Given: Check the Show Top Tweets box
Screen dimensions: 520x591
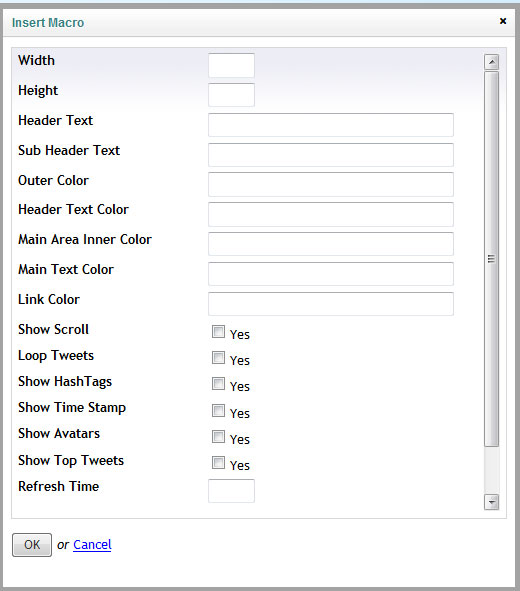Looking at the screenshot, I should click(218, 462).
